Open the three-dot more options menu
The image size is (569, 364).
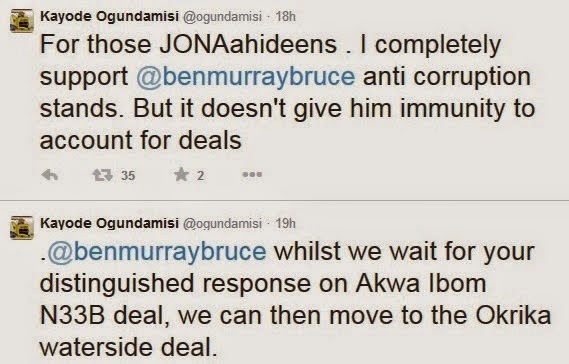252,175
